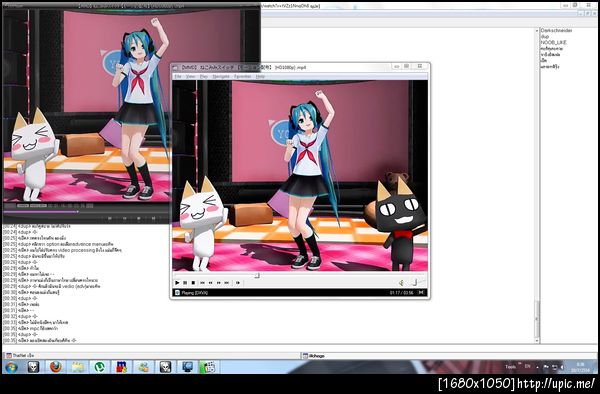This screenshot has width=600, height=394.
Task: Click the second skull icon on taskbar
Action: tap(166, 367)
